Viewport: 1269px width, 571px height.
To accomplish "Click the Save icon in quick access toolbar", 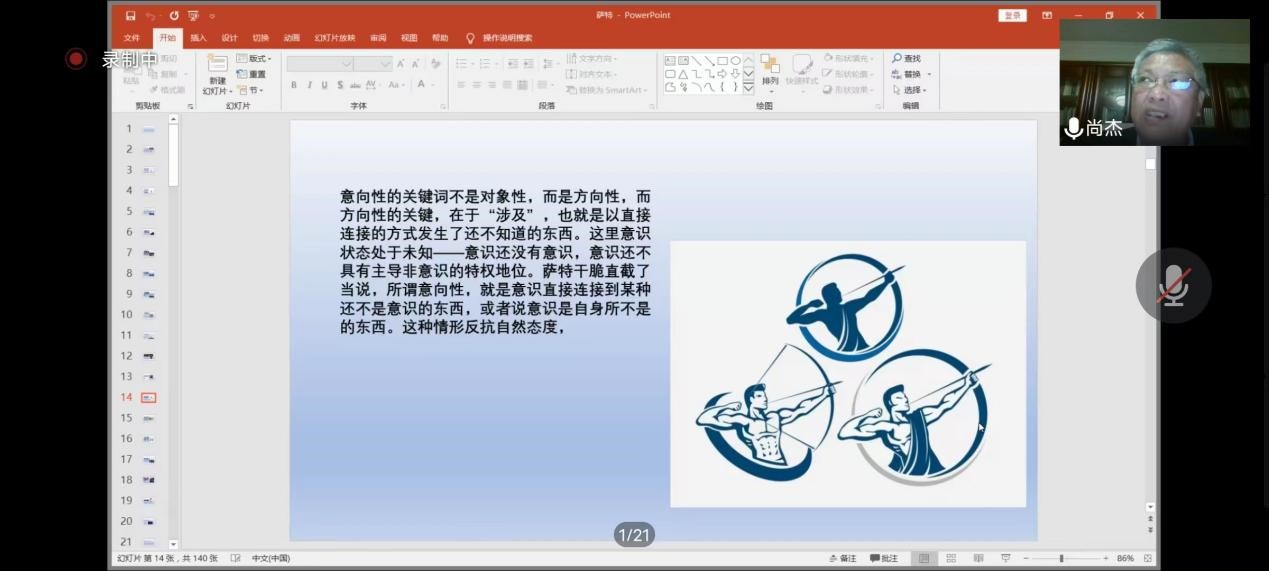I will [130, 16].
